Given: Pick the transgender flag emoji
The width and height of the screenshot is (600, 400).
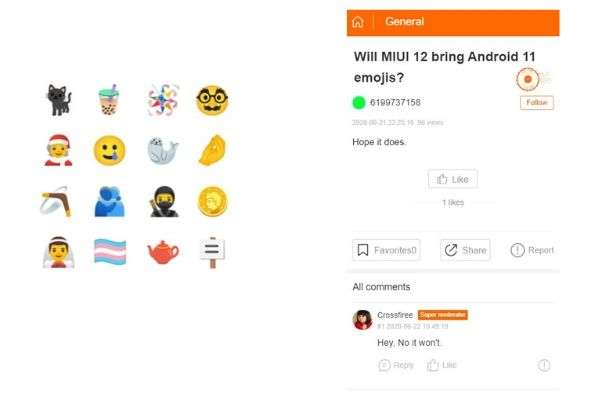Looking at the screenshot, I should 110,251.
